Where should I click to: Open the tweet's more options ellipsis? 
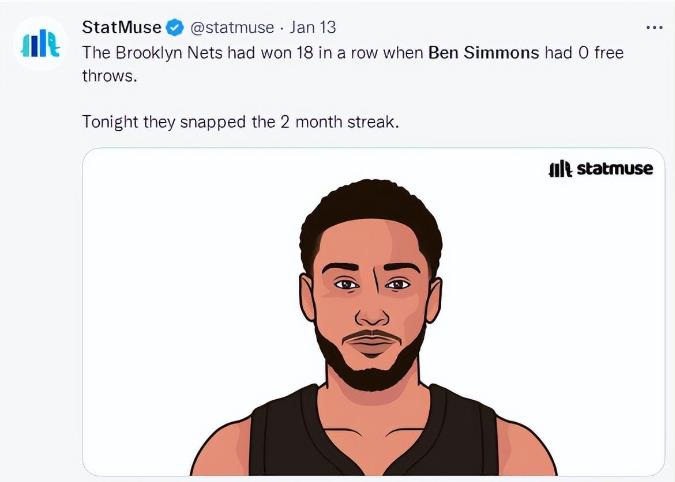pos(654,28)
